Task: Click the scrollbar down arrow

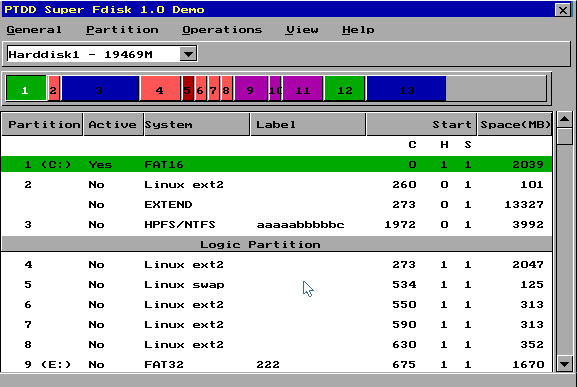Action: [x=564, y=364]
